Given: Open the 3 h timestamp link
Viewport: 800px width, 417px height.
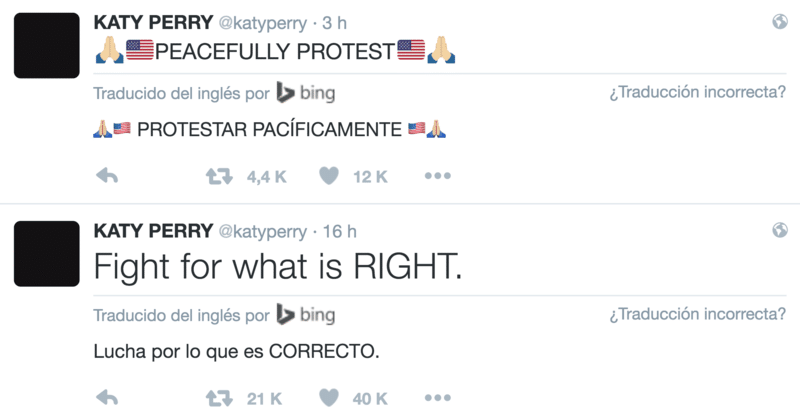Looking at the screenshot, I should pos(335,23).
